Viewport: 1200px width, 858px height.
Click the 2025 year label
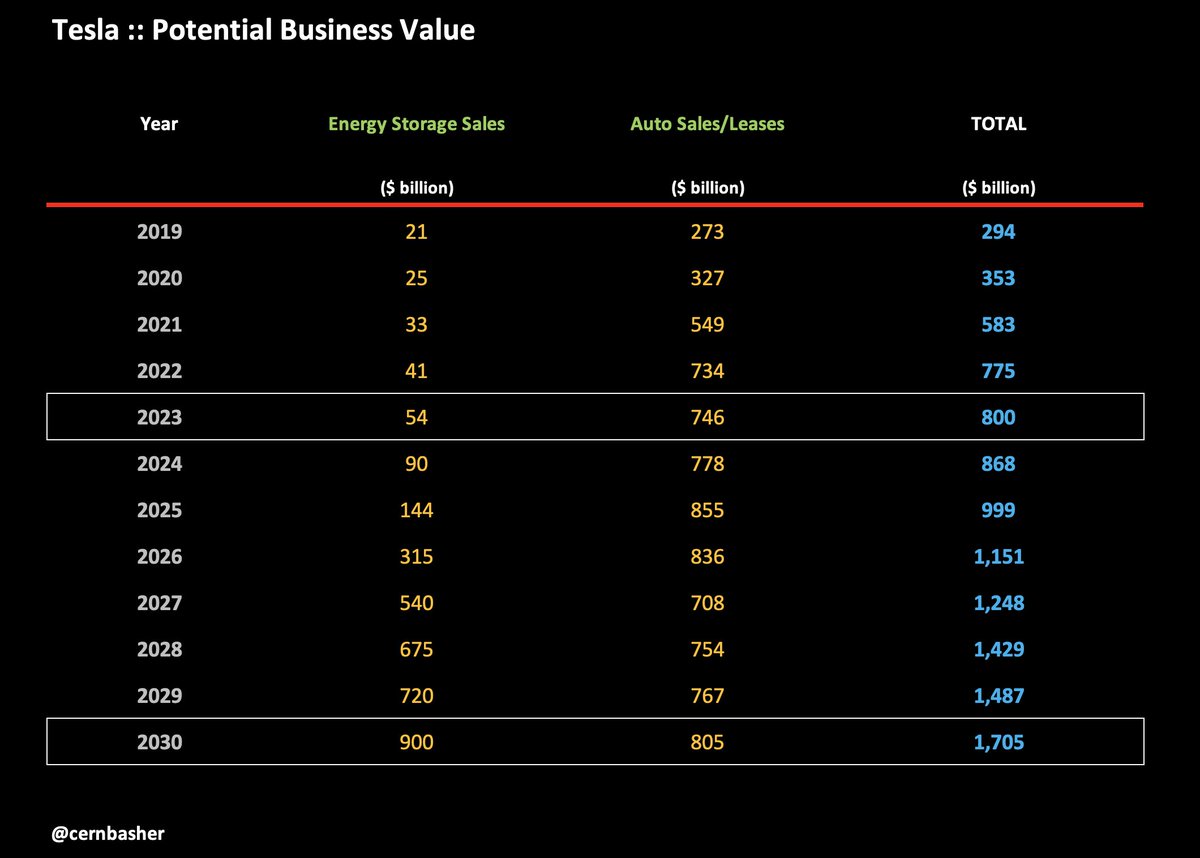tap(159, 510)
